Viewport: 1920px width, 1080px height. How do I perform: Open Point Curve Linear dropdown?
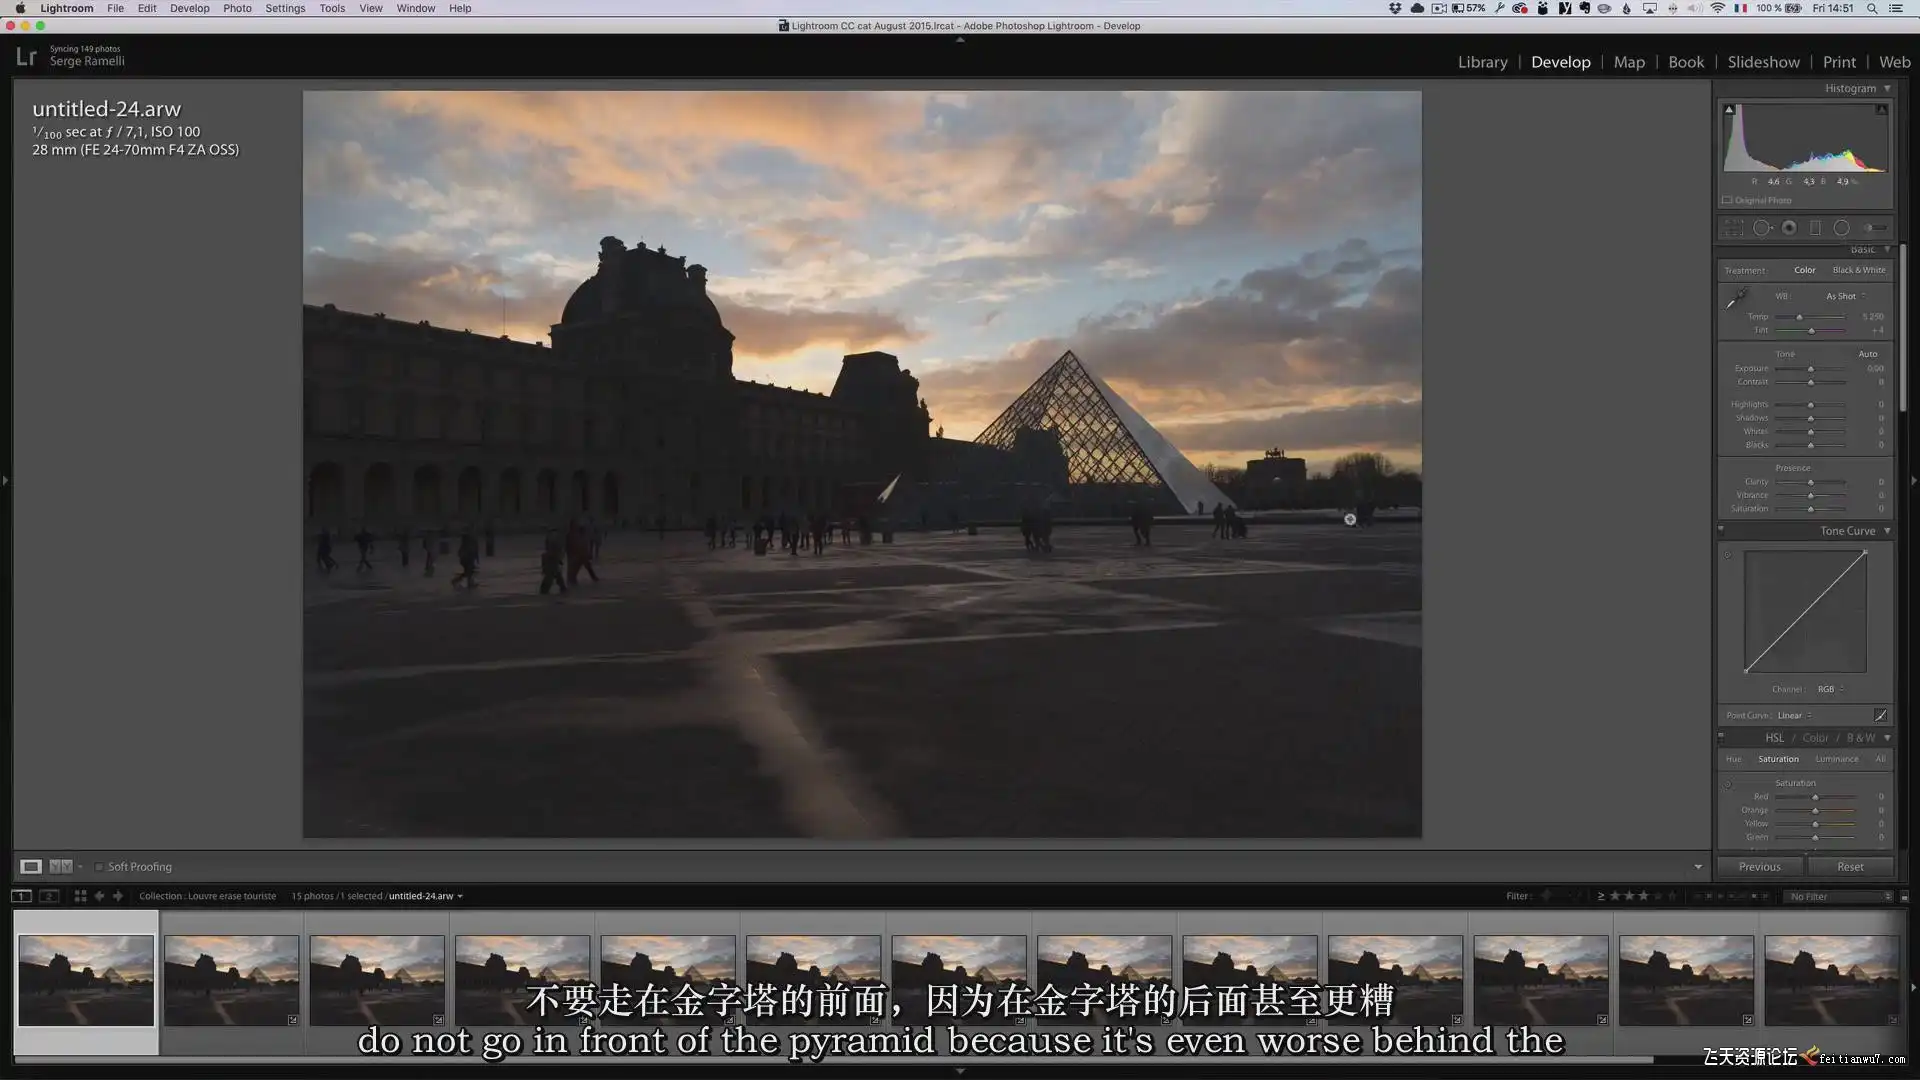pyautogui.click(x=1794, y=715)
